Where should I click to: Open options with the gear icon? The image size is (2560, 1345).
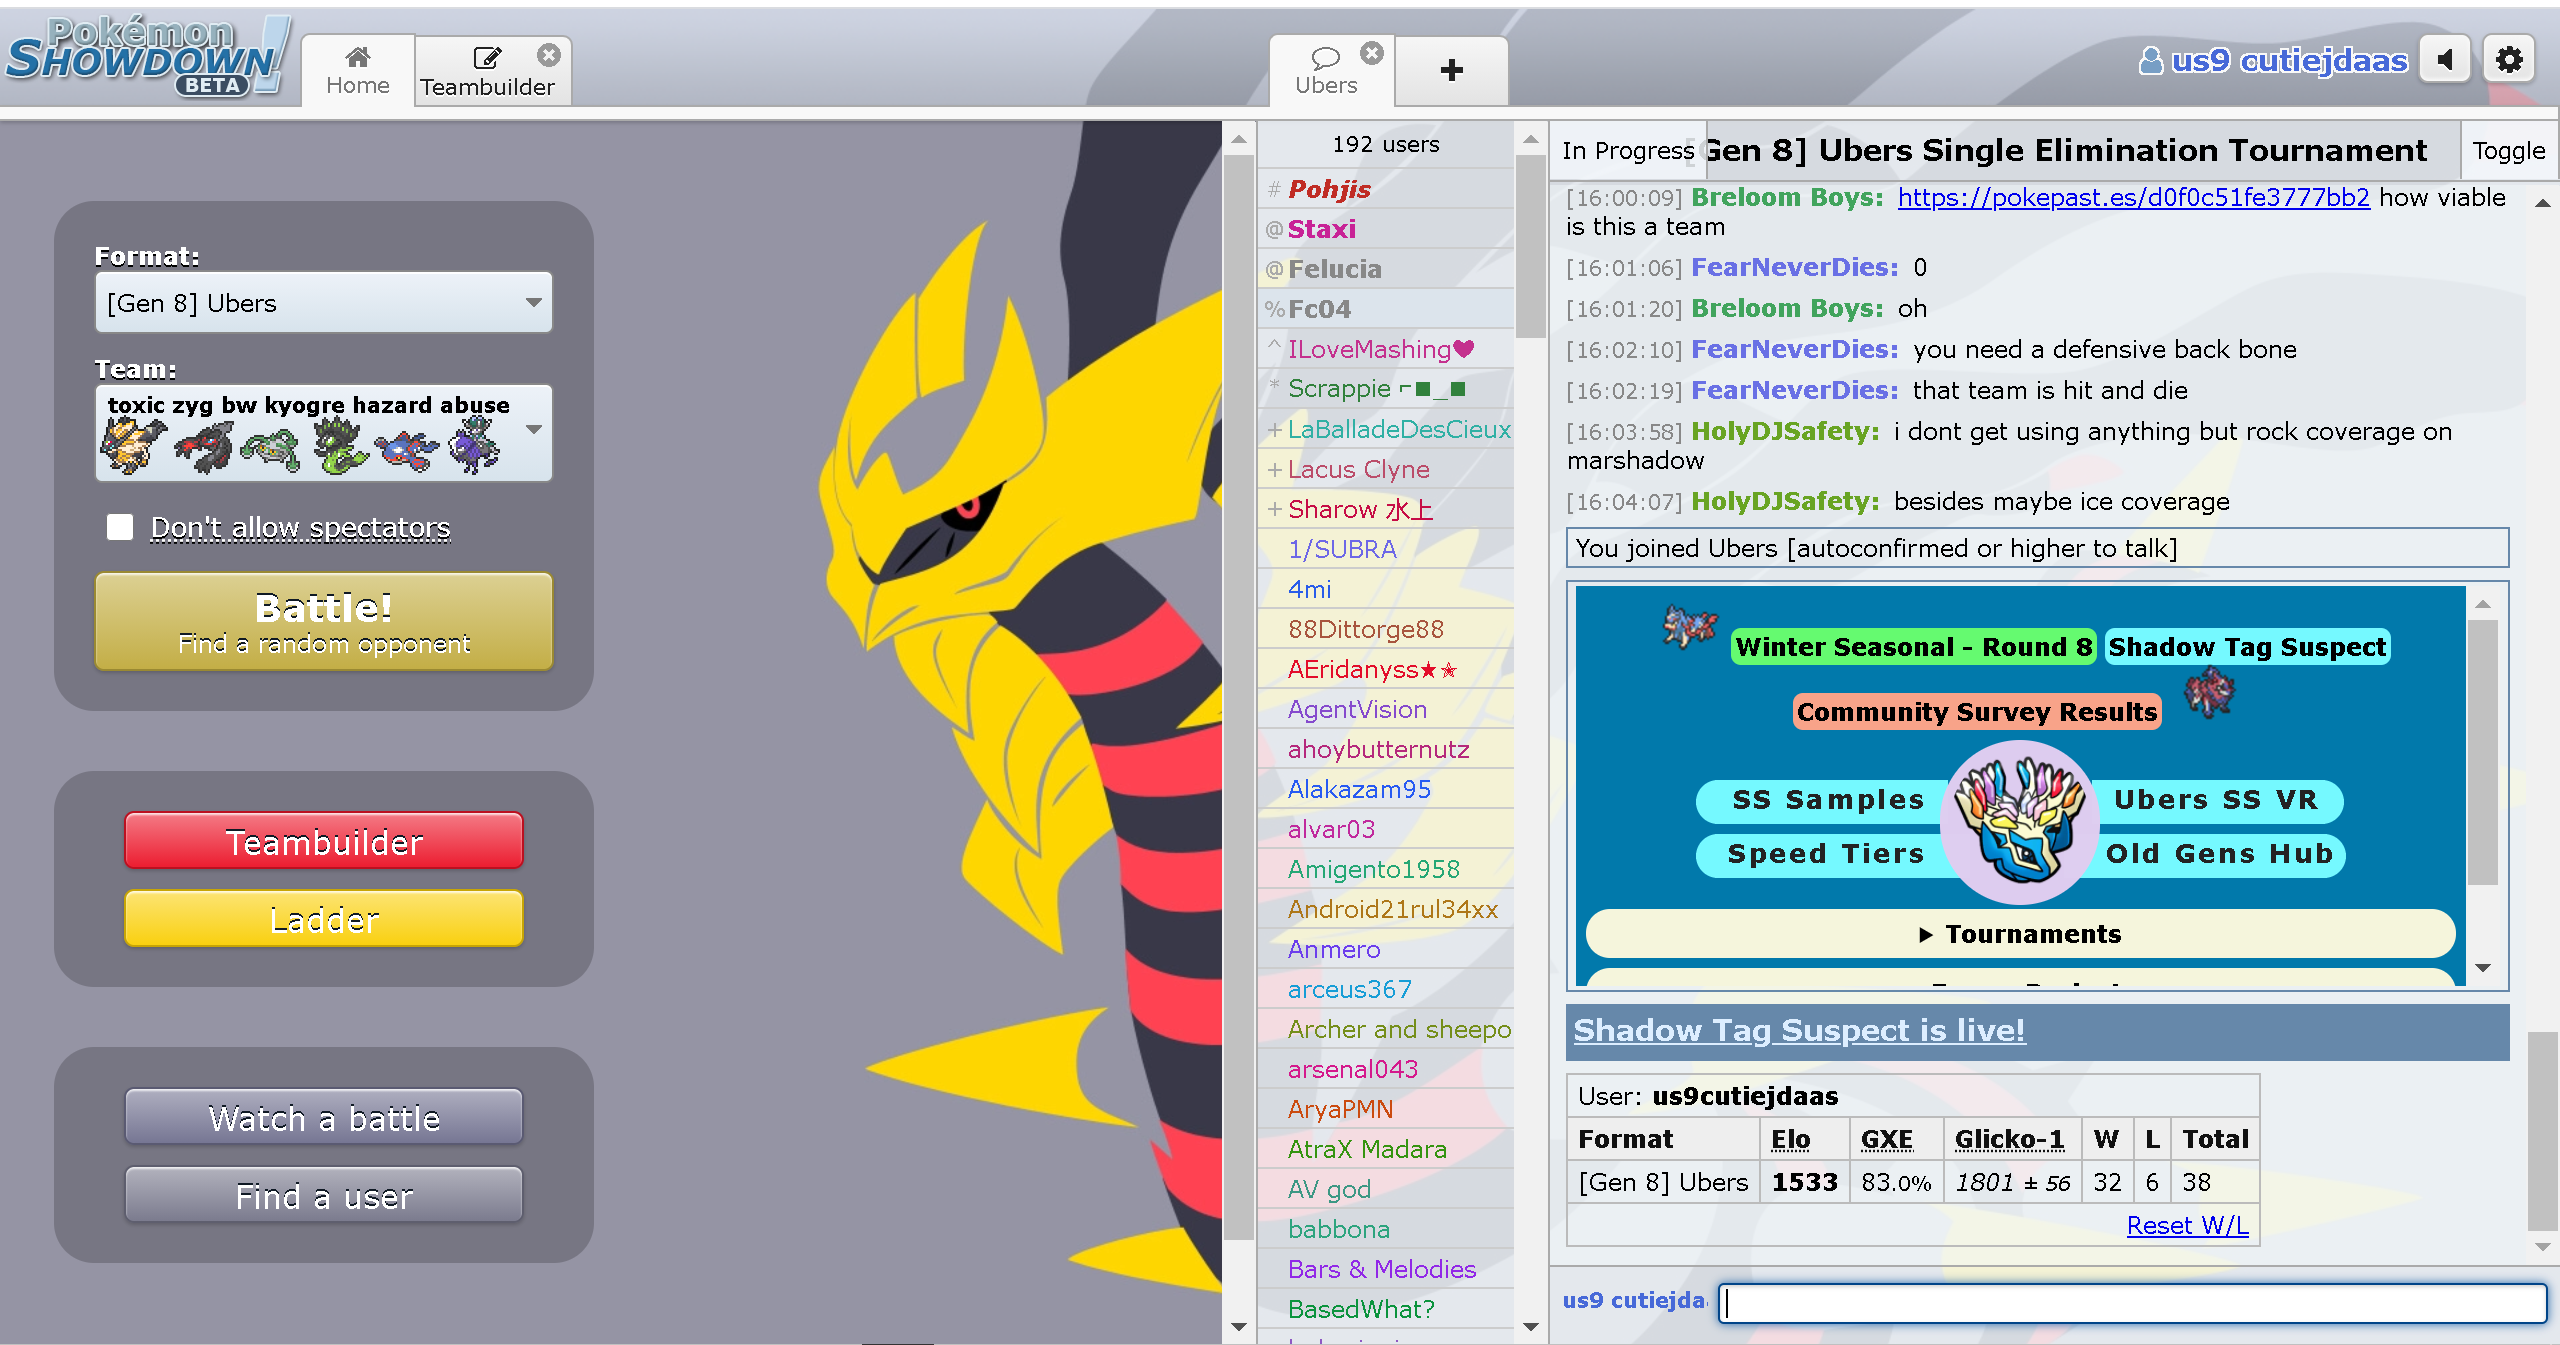pyautogui.click(x=2509, y=61)
